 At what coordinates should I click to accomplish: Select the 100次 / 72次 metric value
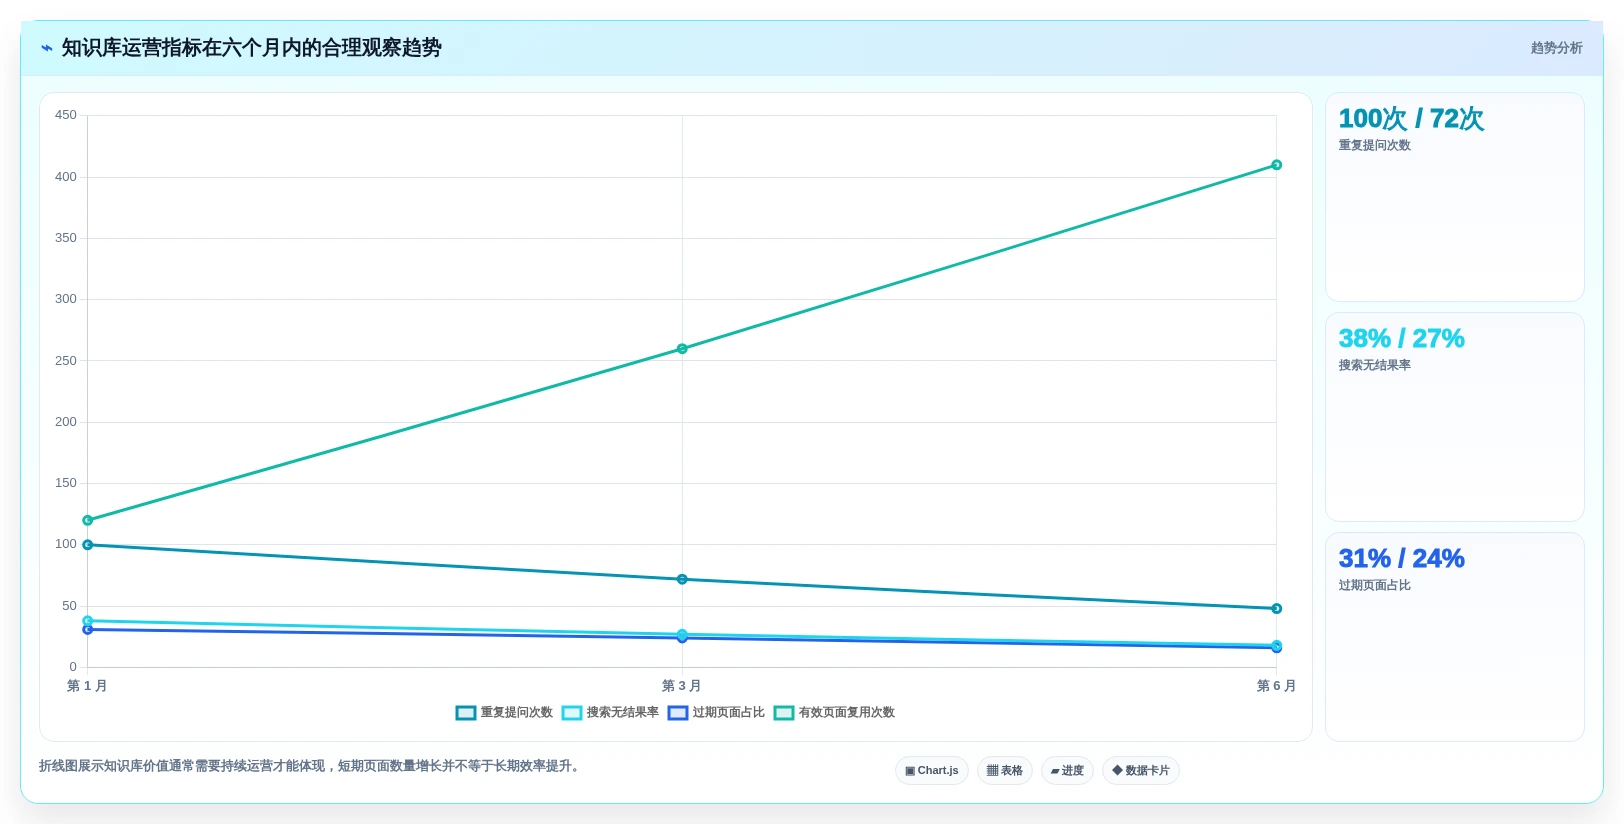[x=1410, y=119]
